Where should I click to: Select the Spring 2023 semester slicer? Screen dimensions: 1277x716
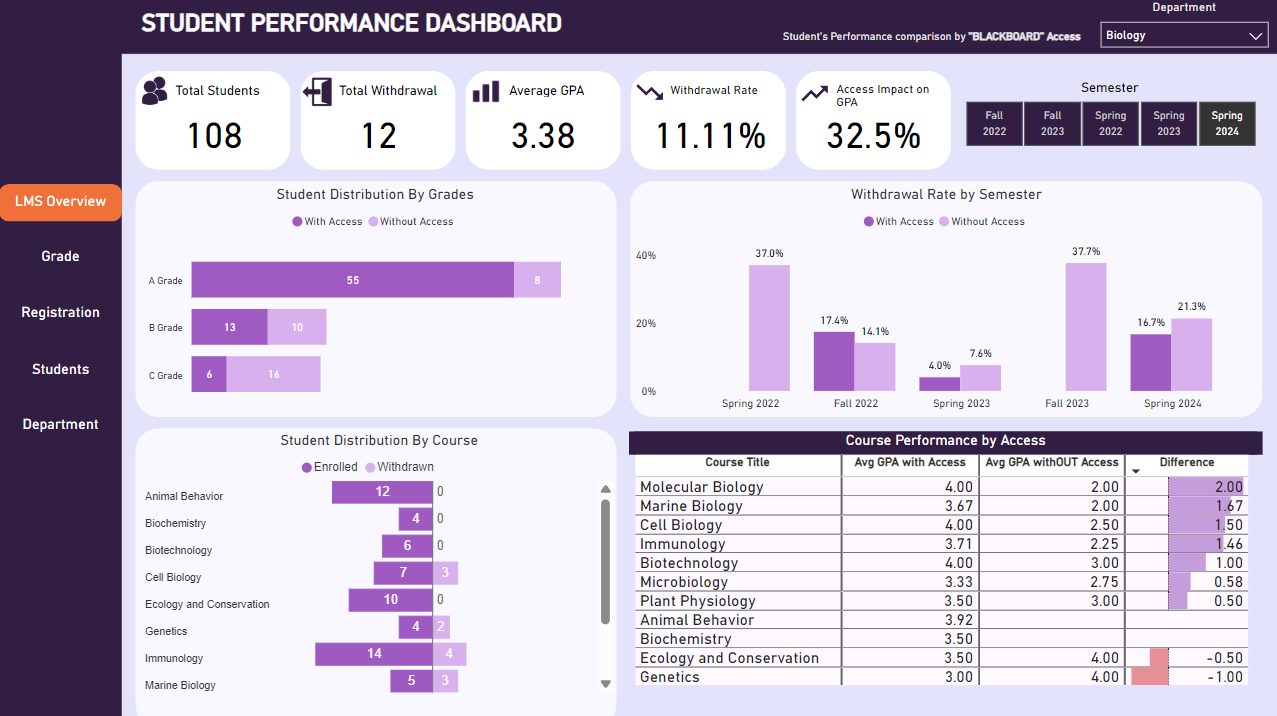point(1168,123)
